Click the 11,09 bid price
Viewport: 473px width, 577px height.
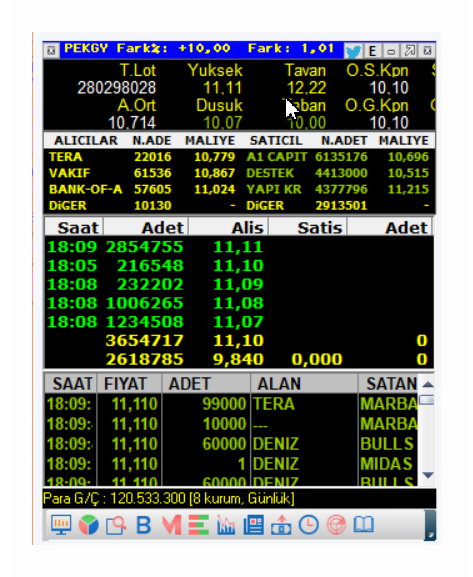[239, 284]
